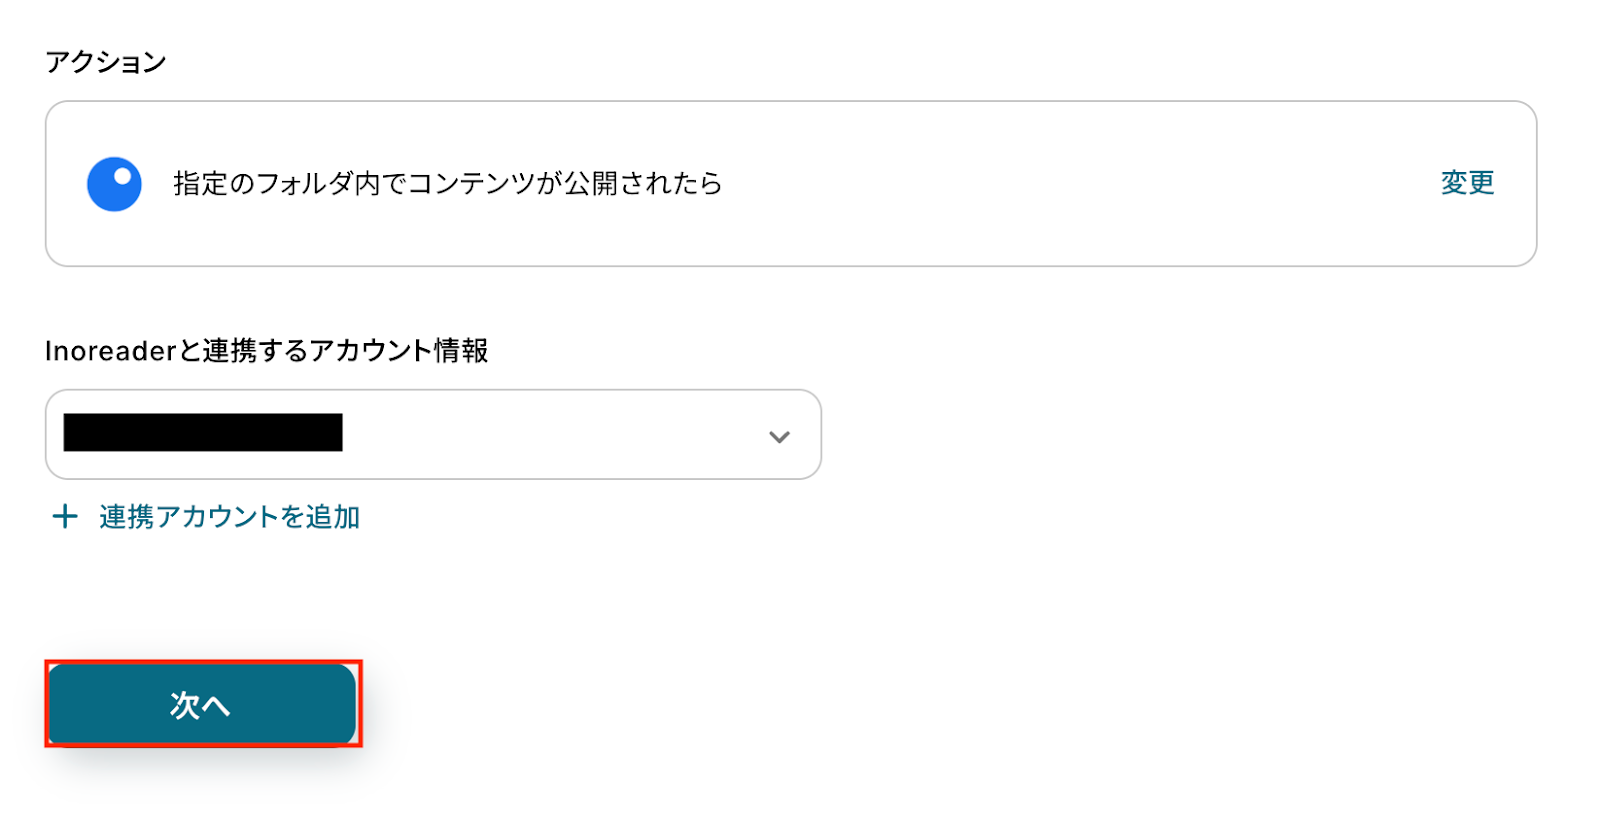Click the word 公開されたら in the action description
1600x826 pixels.
[x=642, y=184]
